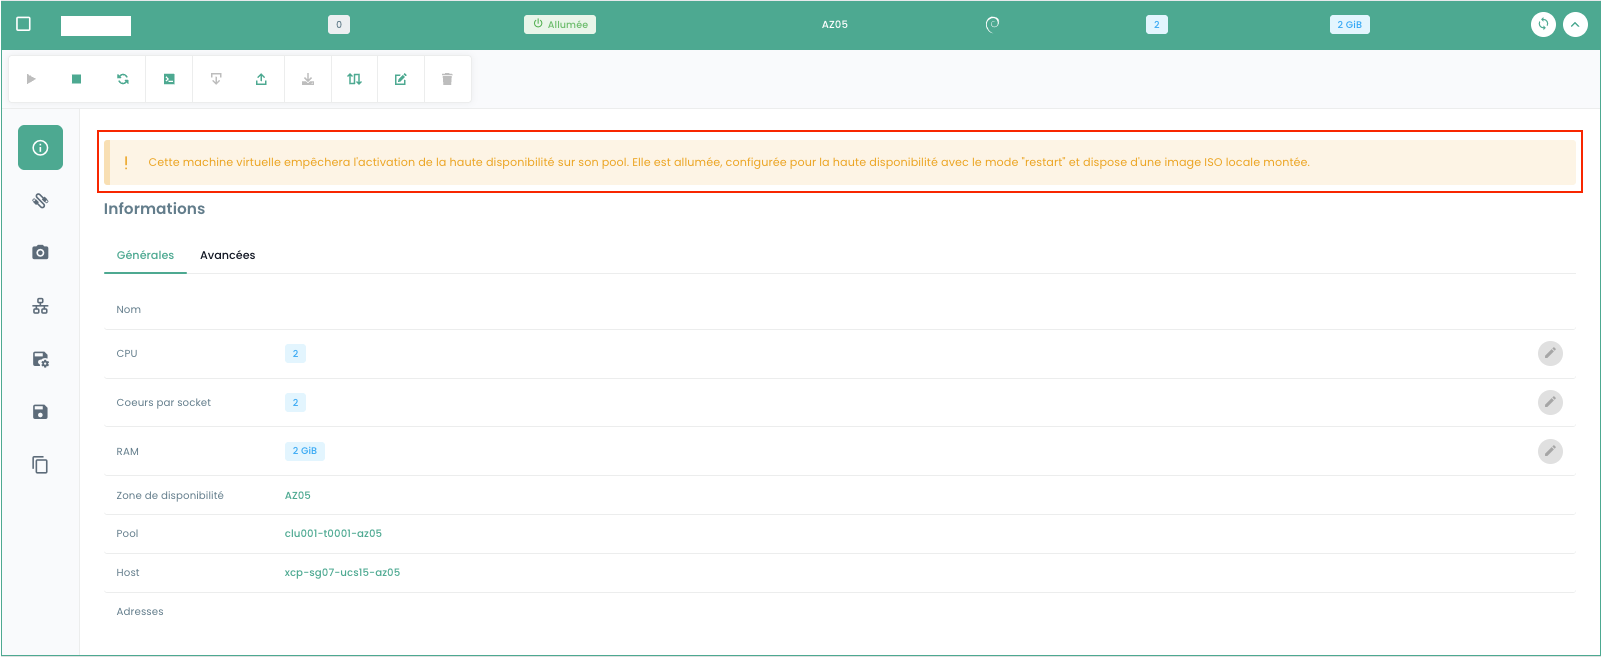Switch to the Avancées tab
Screen dimensions: 1603x658
[x=227, y=255]
